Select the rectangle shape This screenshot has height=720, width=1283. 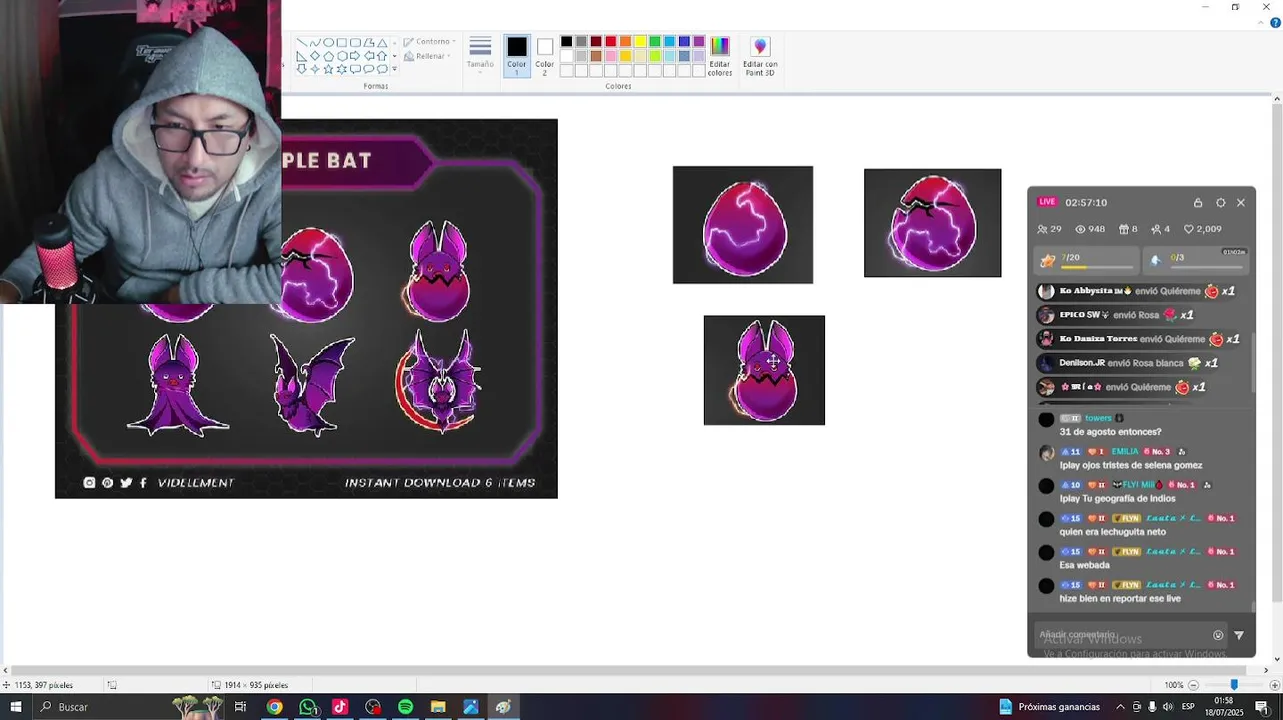[342, 43]
